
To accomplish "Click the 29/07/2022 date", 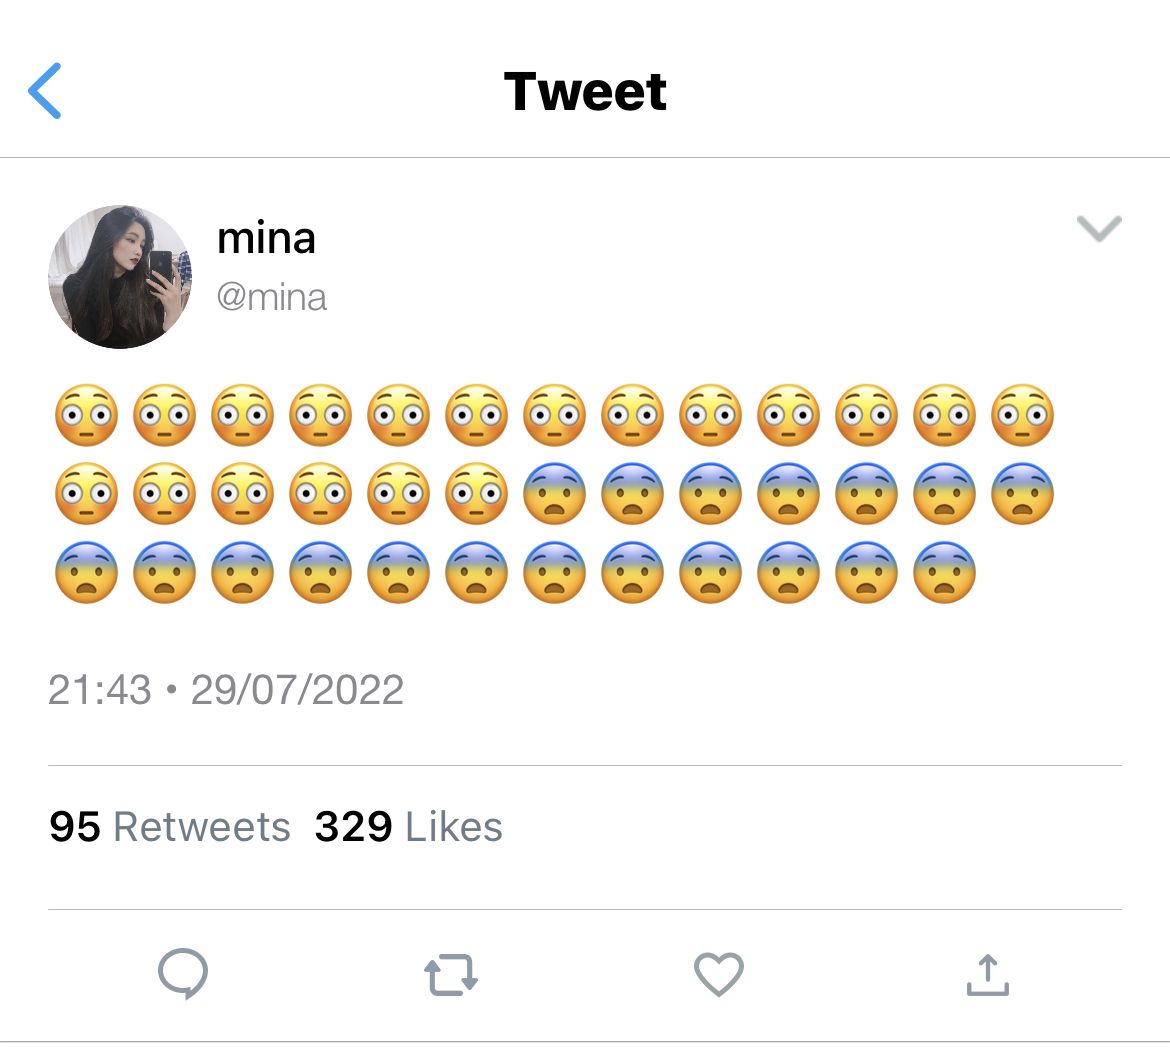I will pyautogui.click(x=297, y=690).
